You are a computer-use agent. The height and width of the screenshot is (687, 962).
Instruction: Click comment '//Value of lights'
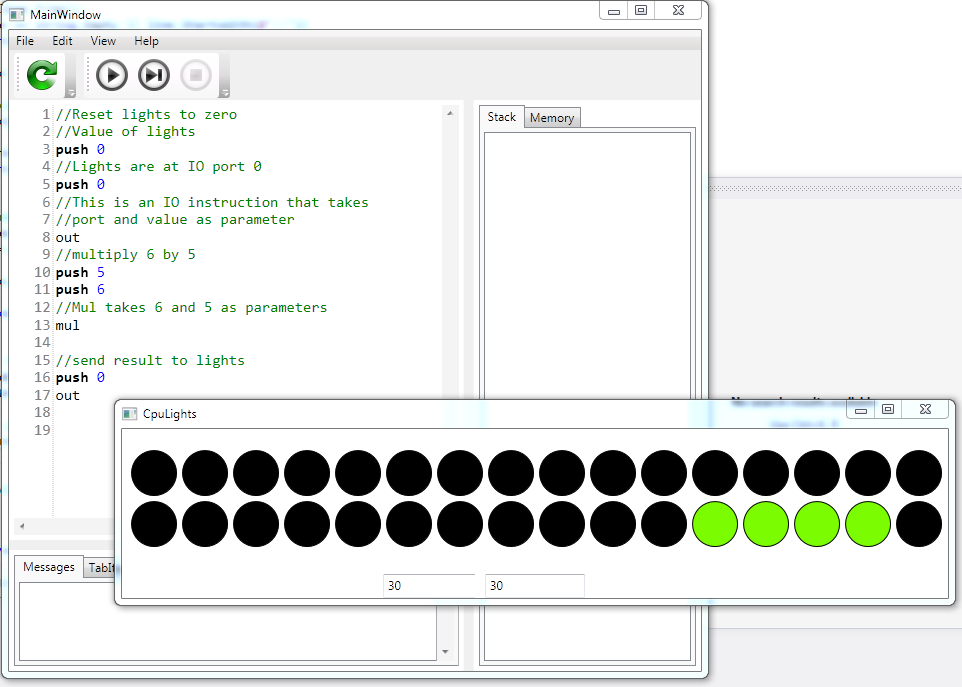pos(125,131)
